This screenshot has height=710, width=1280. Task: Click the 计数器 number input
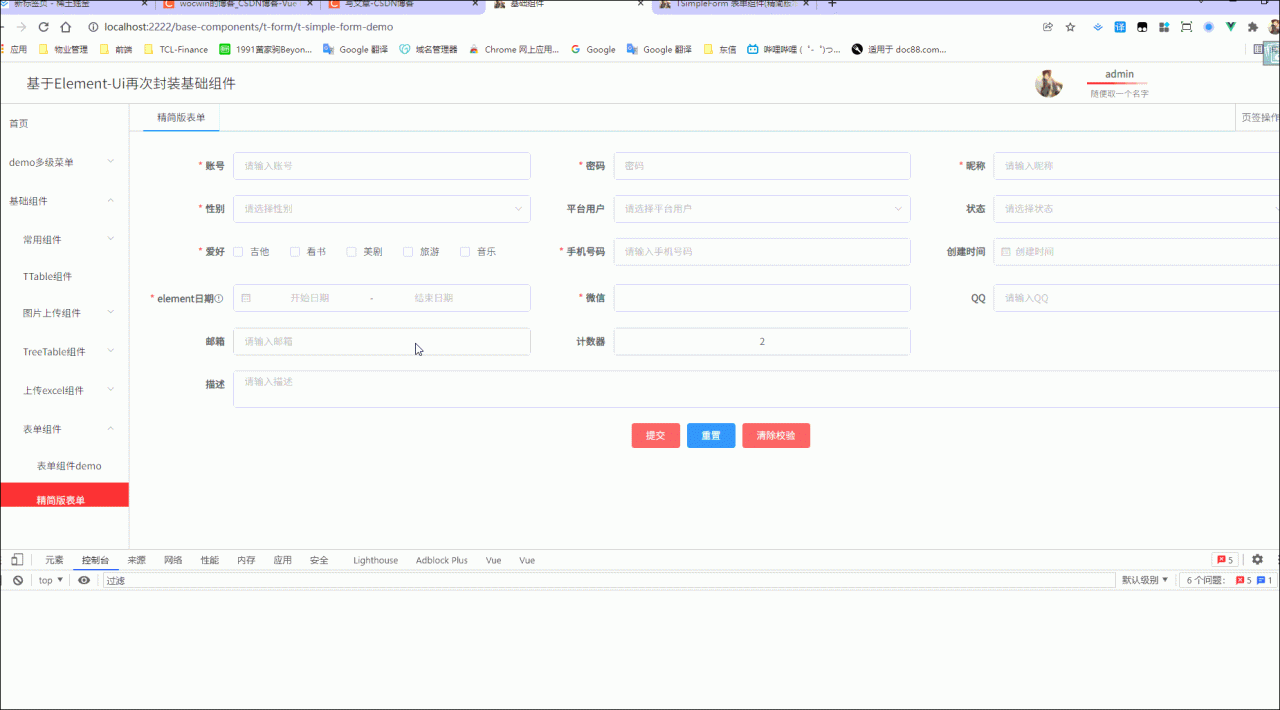(x=762, y=342)
